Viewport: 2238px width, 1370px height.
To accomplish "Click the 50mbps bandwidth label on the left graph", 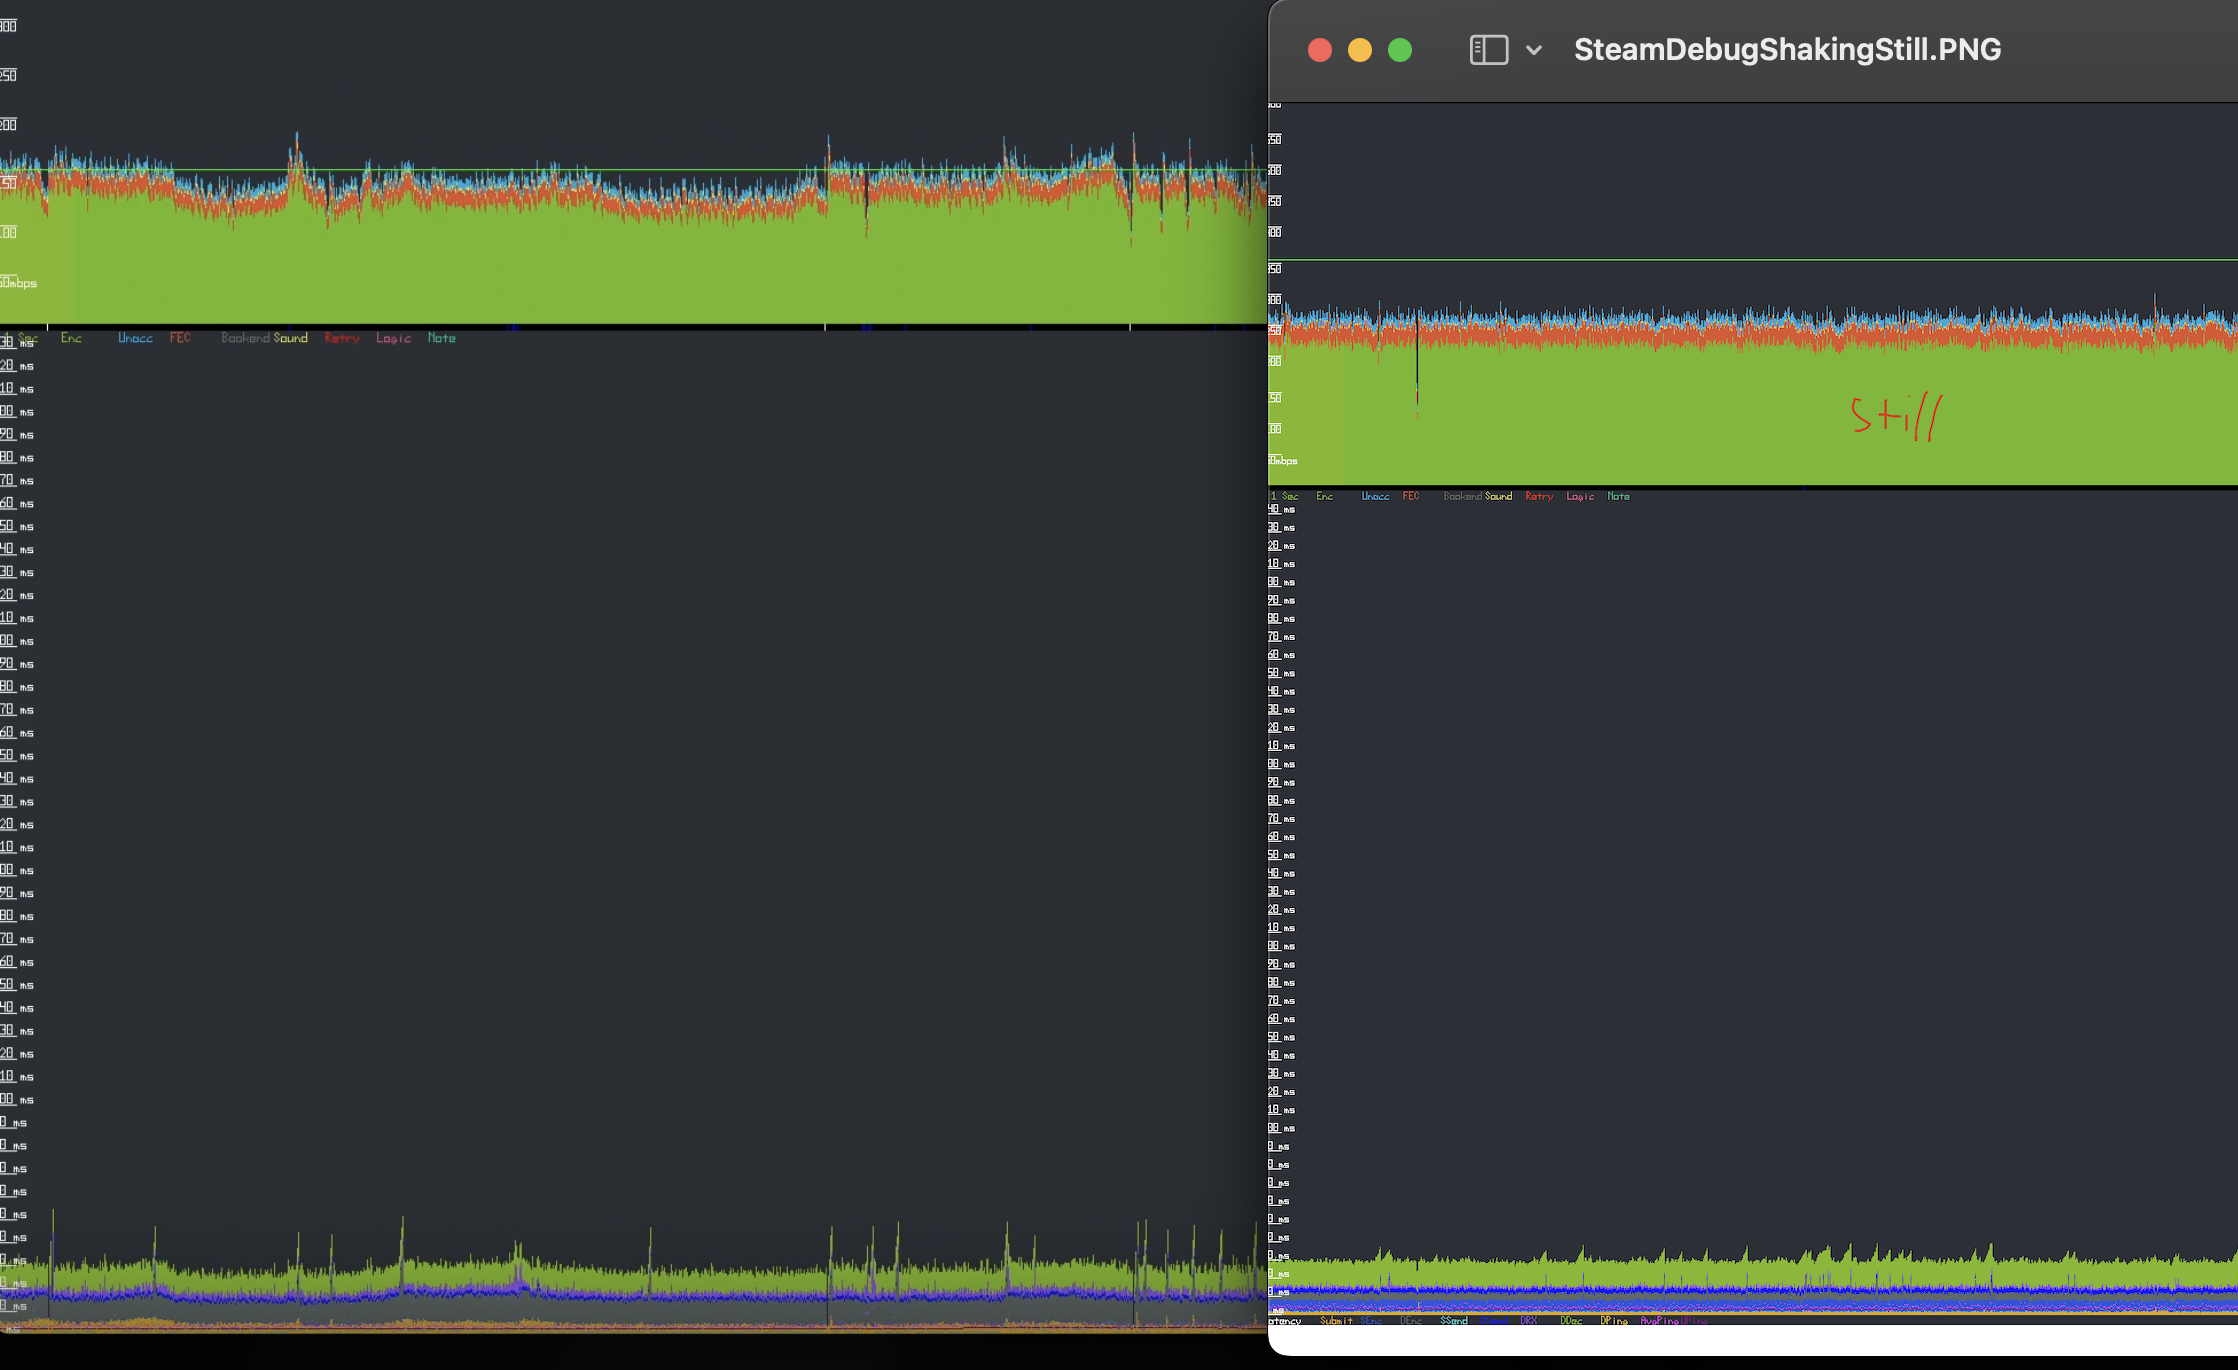I will (18, 283).
